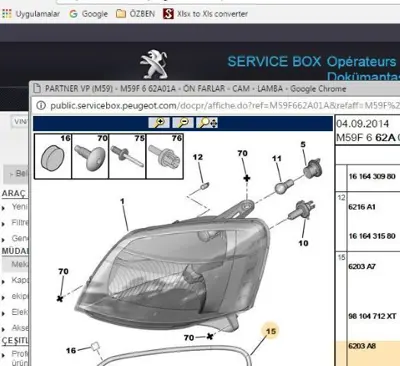Screen dimensions: 400x366
Task: Select thumbnail of part 76 clip
Action: [165, 156]
